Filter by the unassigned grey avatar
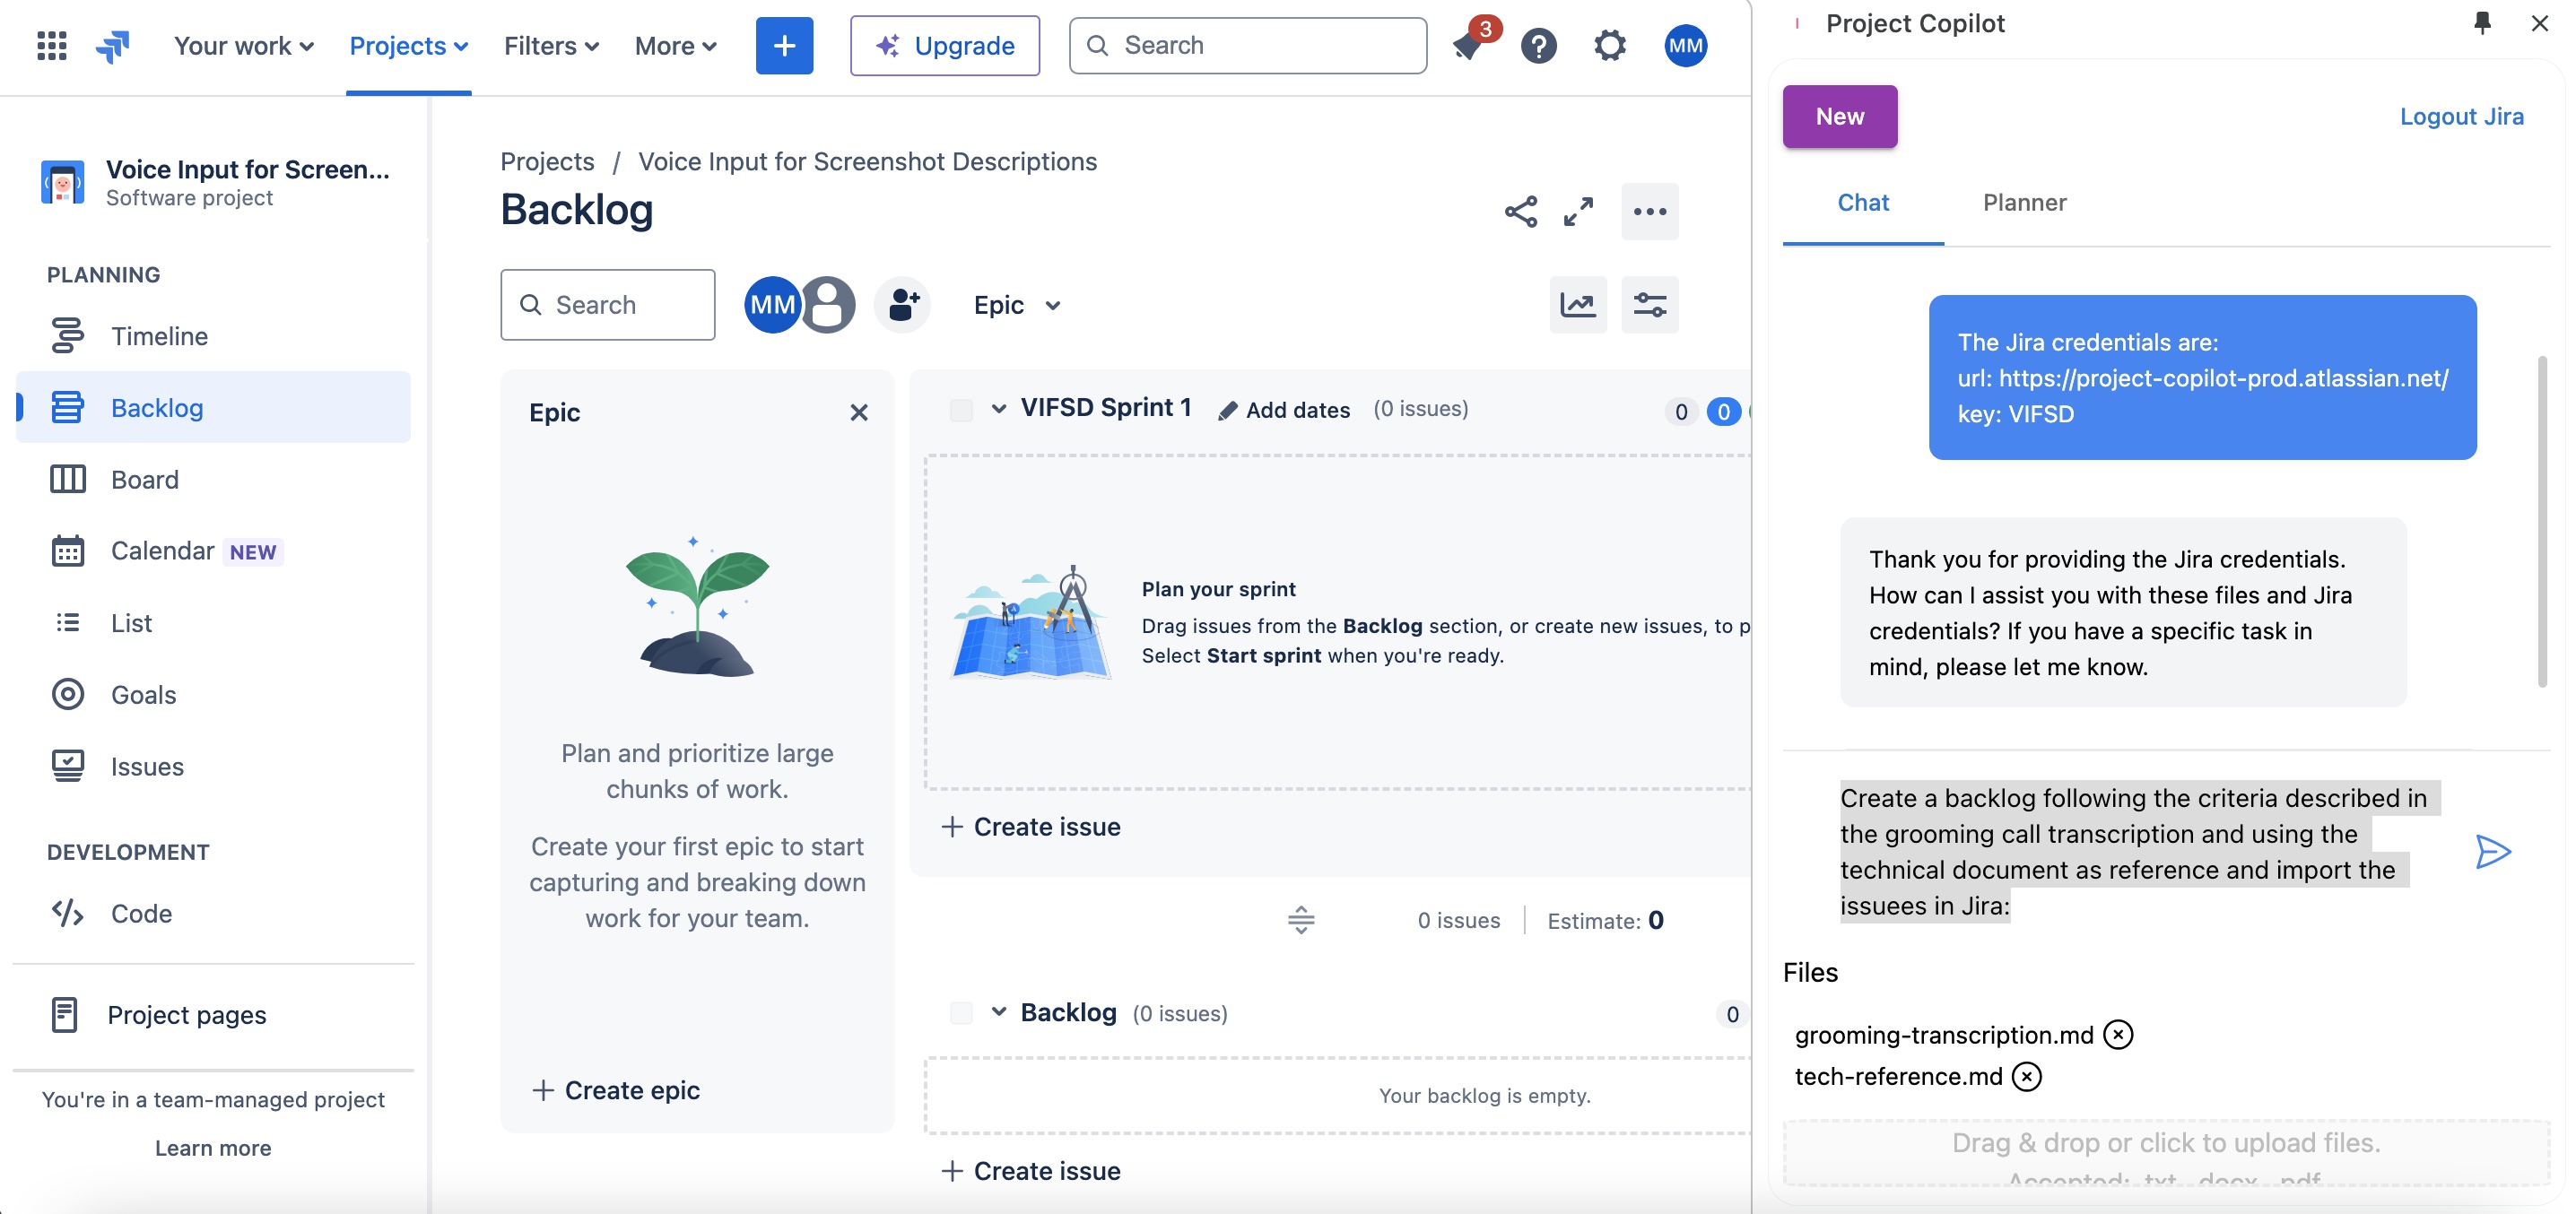Screen dimensions: 2576x1214 [827, 304]
